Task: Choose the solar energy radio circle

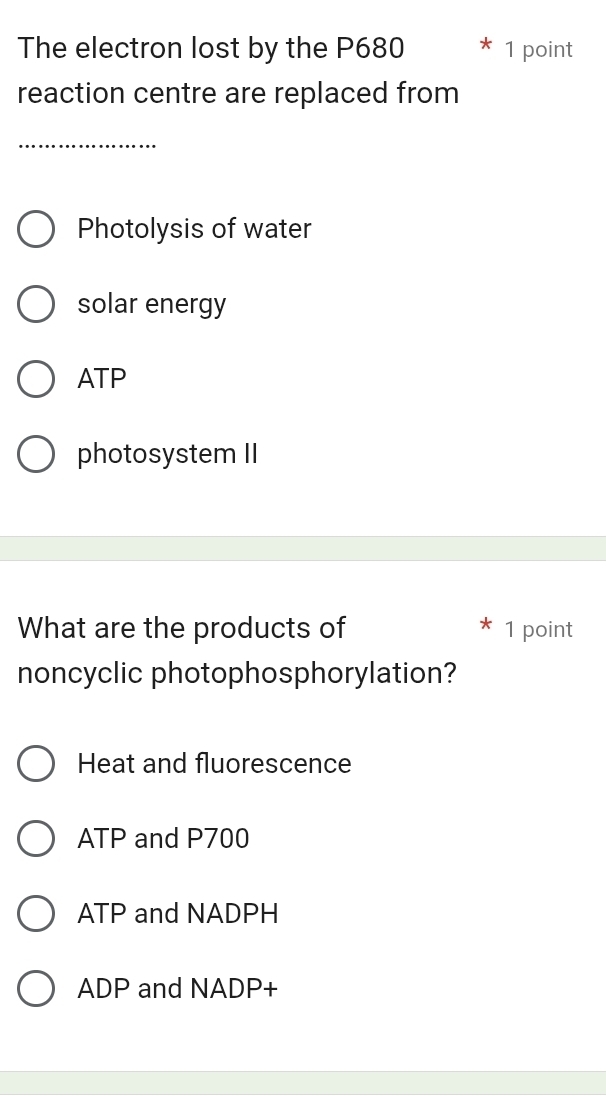Action: point(36,304)
